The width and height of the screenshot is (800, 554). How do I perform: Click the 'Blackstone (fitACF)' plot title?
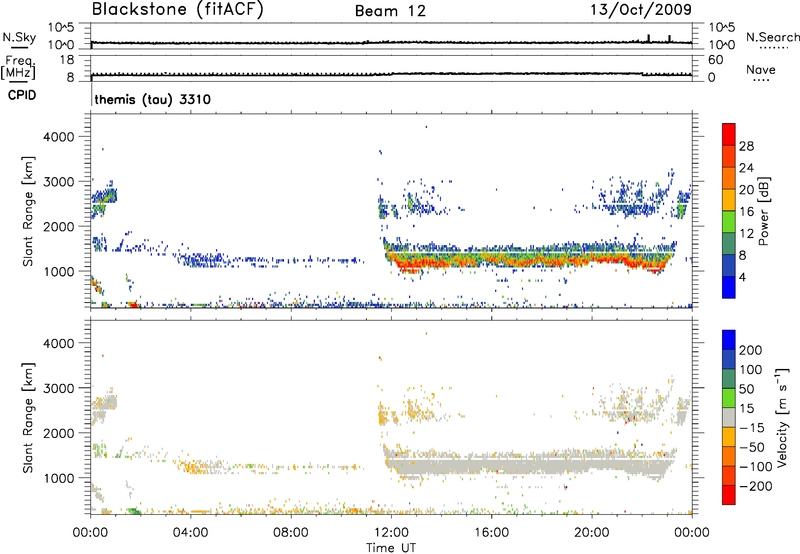(x=177, y=9)
